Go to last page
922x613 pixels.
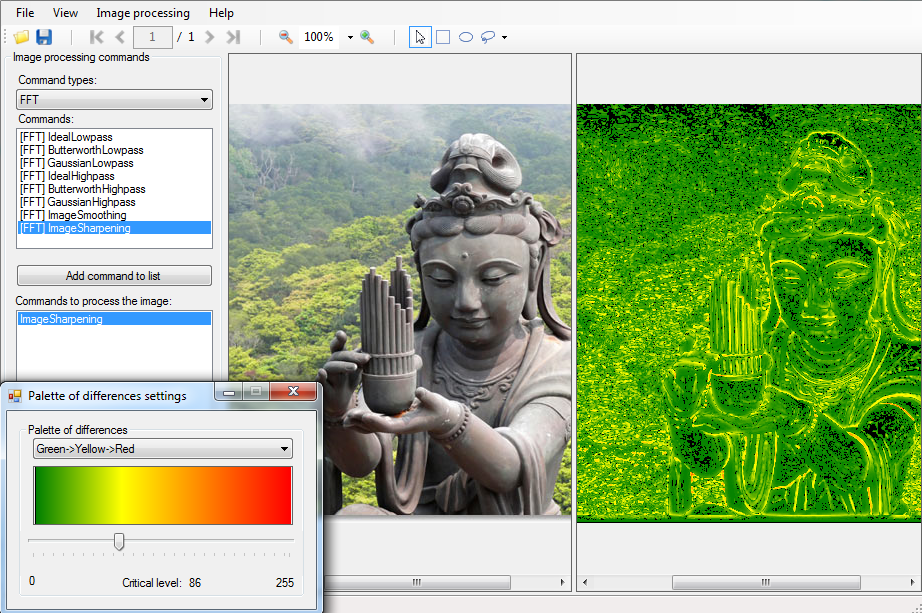(233, 37)
